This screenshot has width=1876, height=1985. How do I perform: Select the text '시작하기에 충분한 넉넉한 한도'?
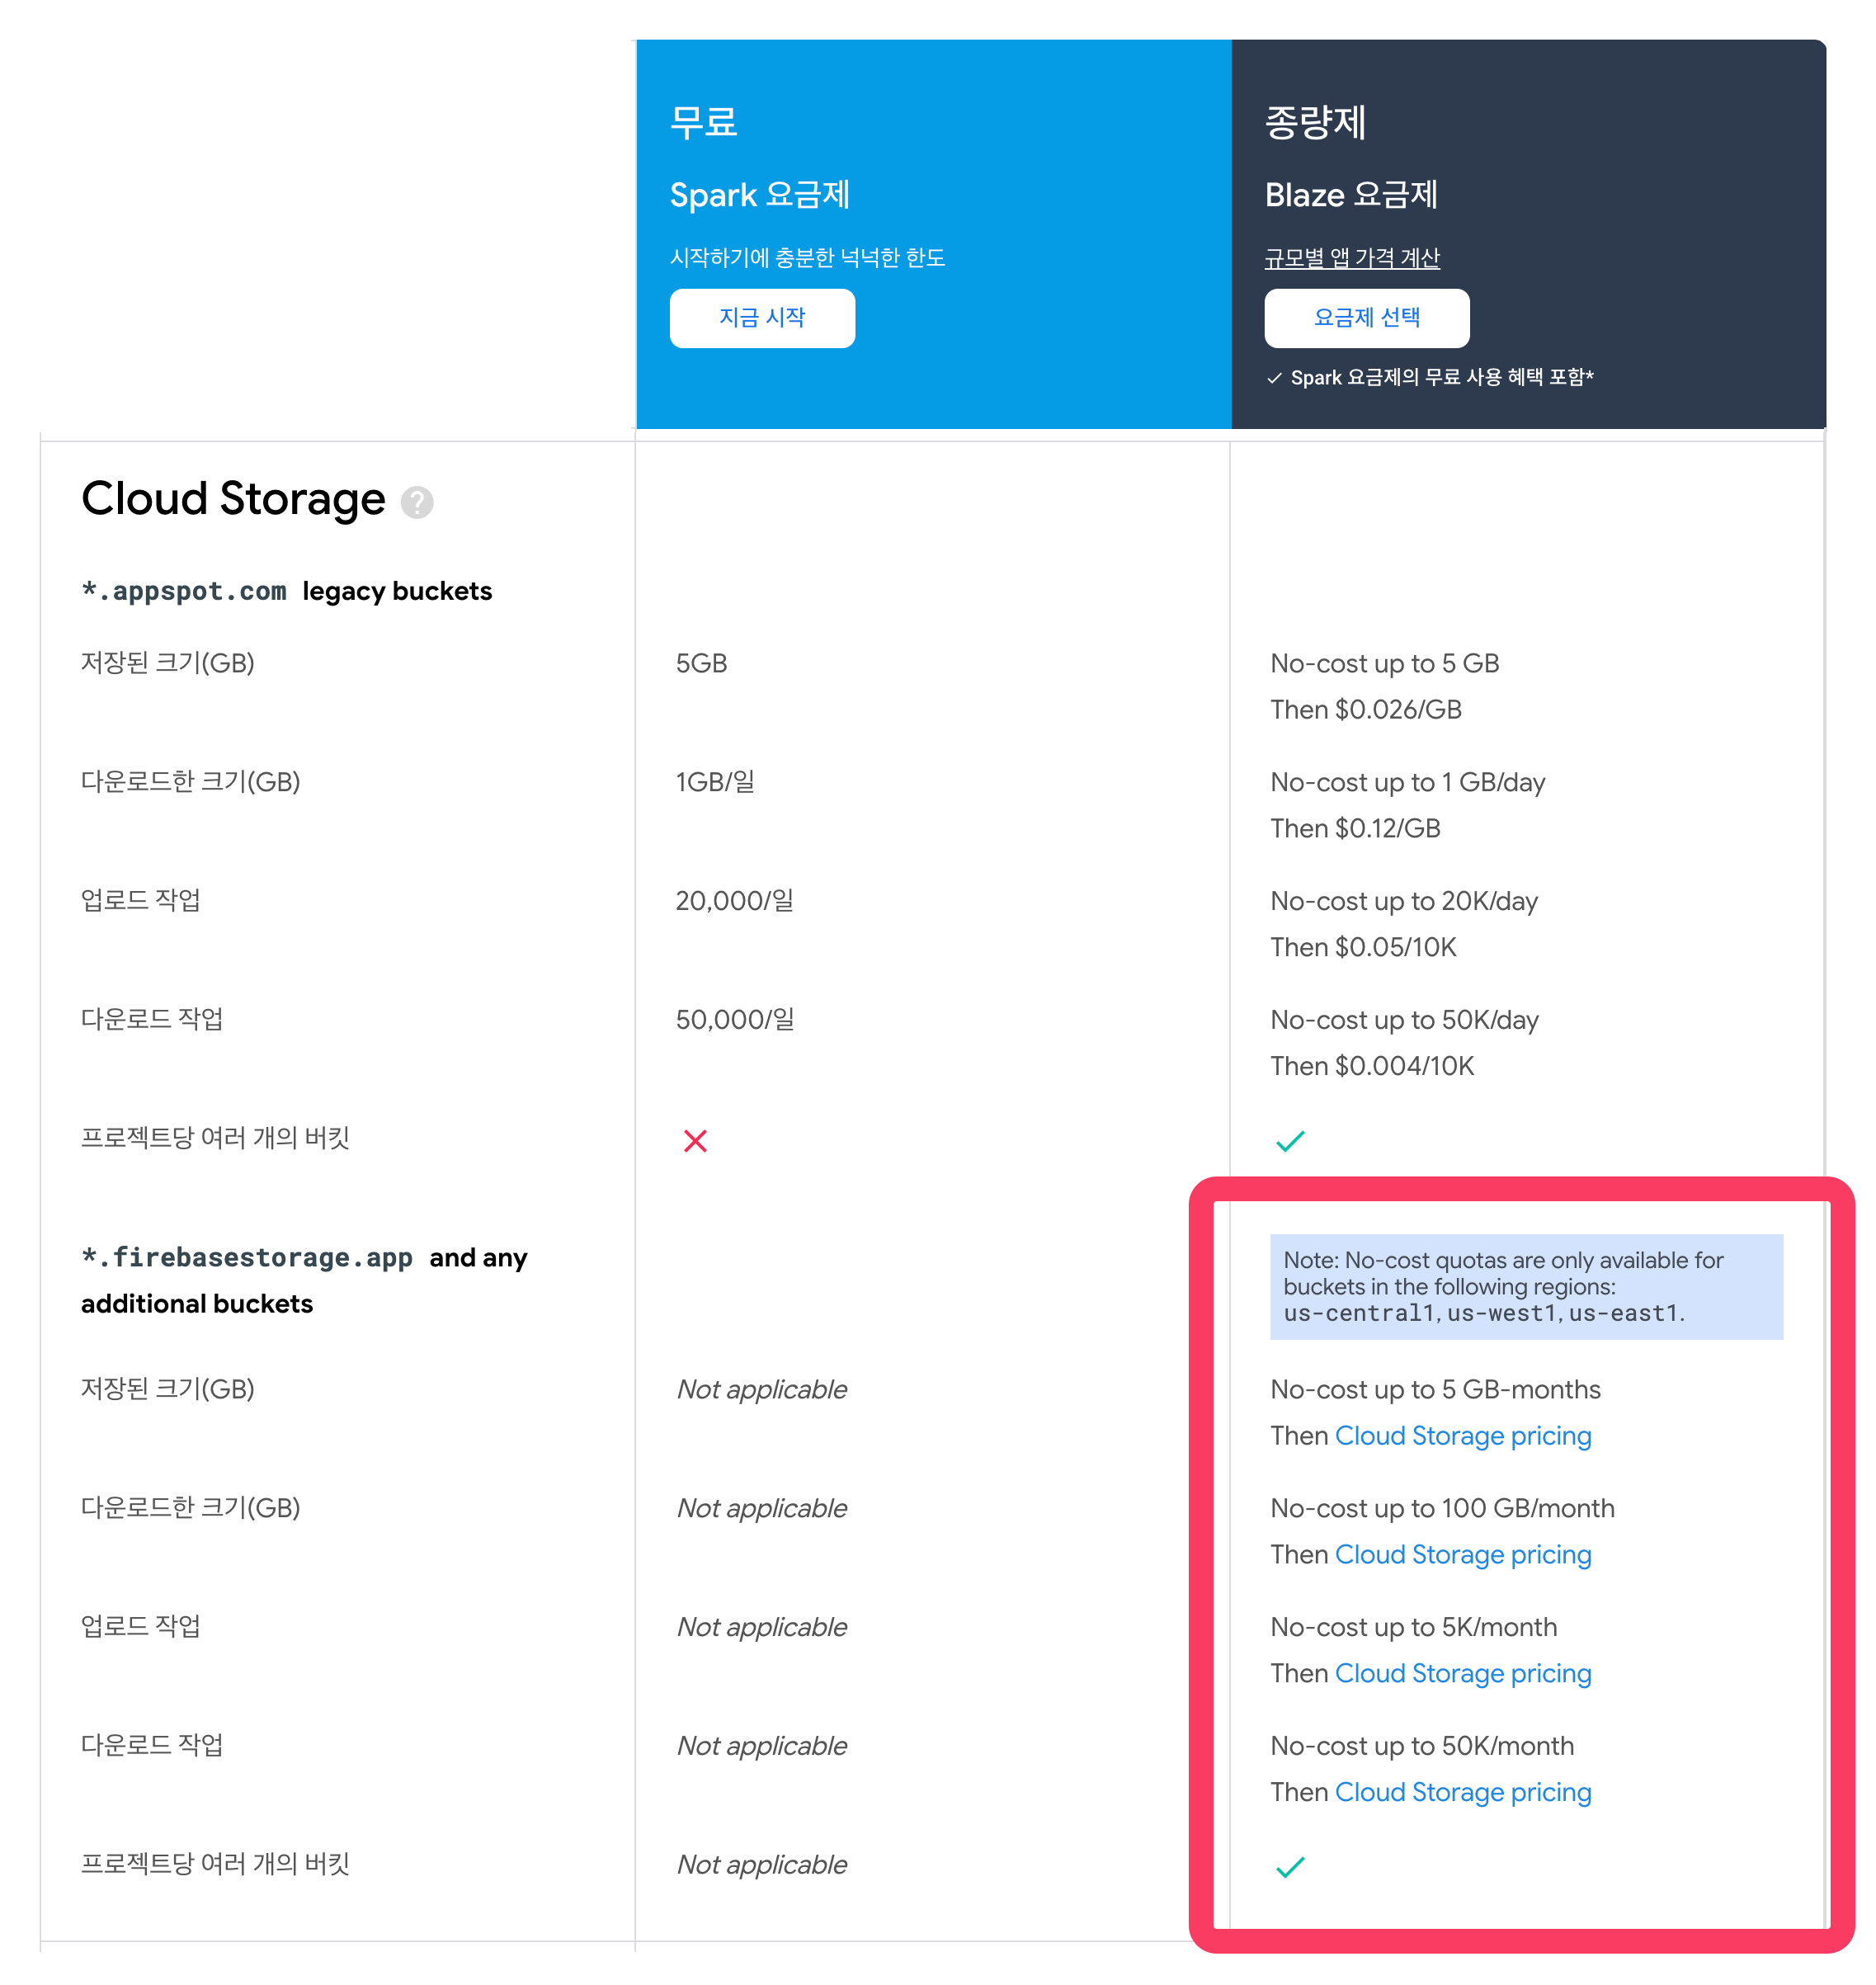[808, 258]
